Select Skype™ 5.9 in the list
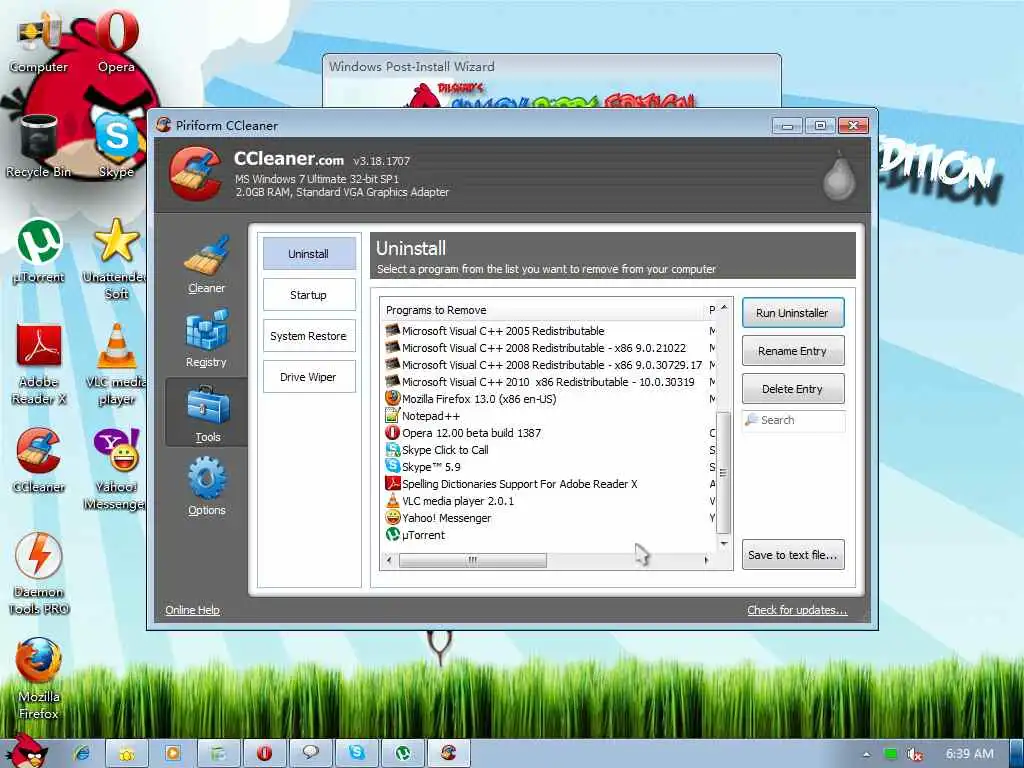Image resolution: width=1024 pixels, height=768 pixels. pos(549,467)
